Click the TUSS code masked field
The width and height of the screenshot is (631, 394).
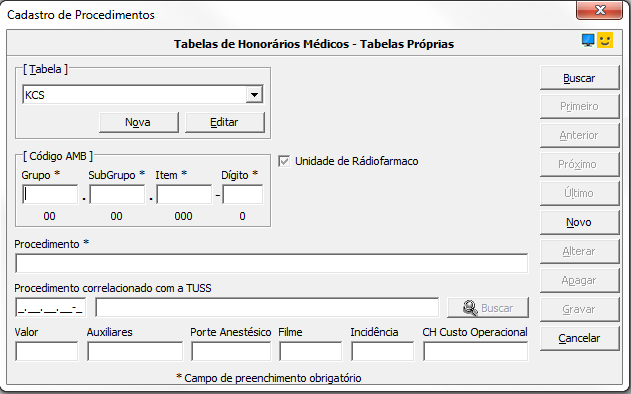(x=51, y=307)
